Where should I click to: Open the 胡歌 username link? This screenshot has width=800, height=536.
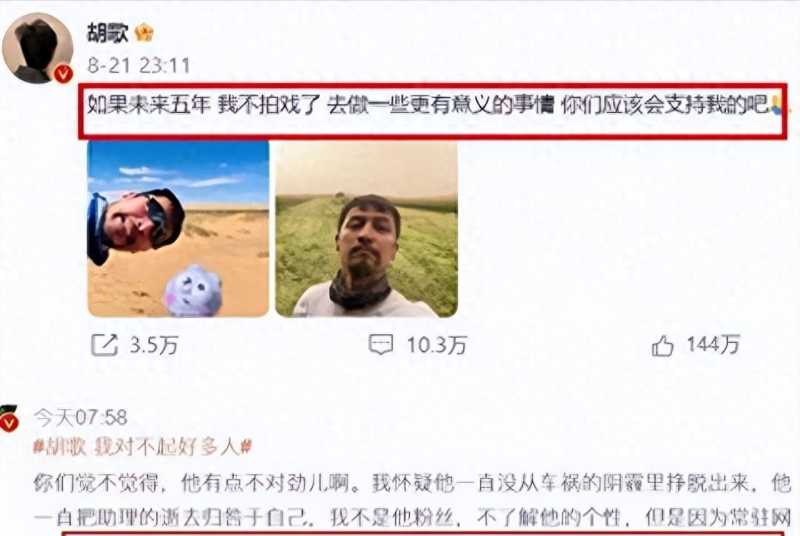coord(108,33)
